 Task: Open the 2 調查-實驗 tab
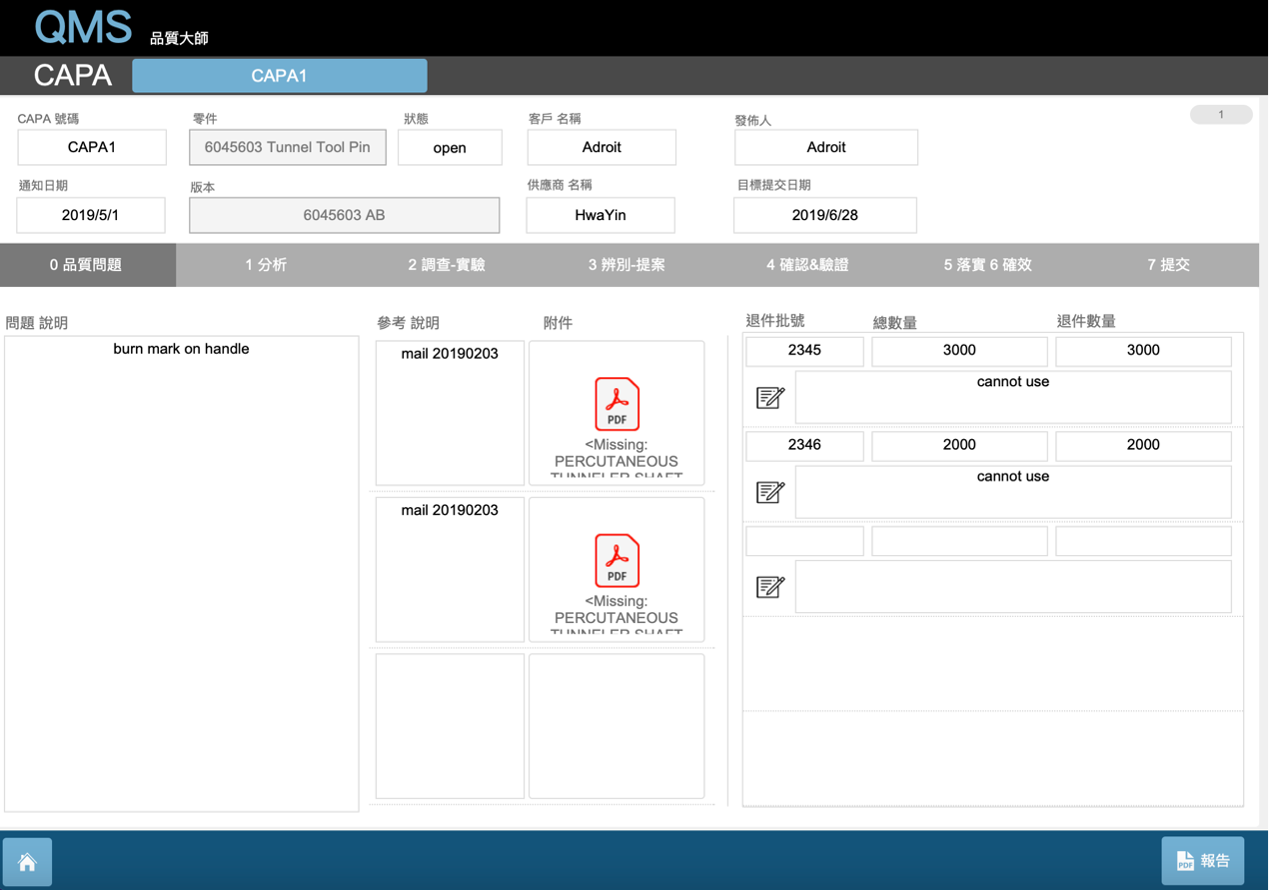(x=446, y=265)
